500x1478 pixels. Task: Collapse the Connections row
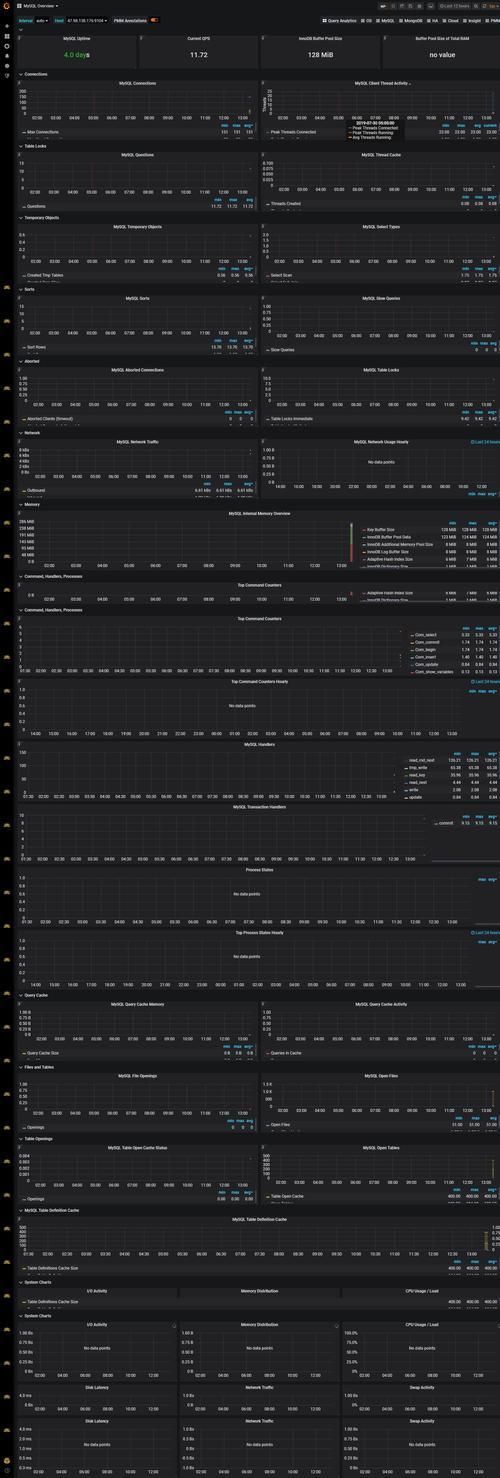coord(35,74)
